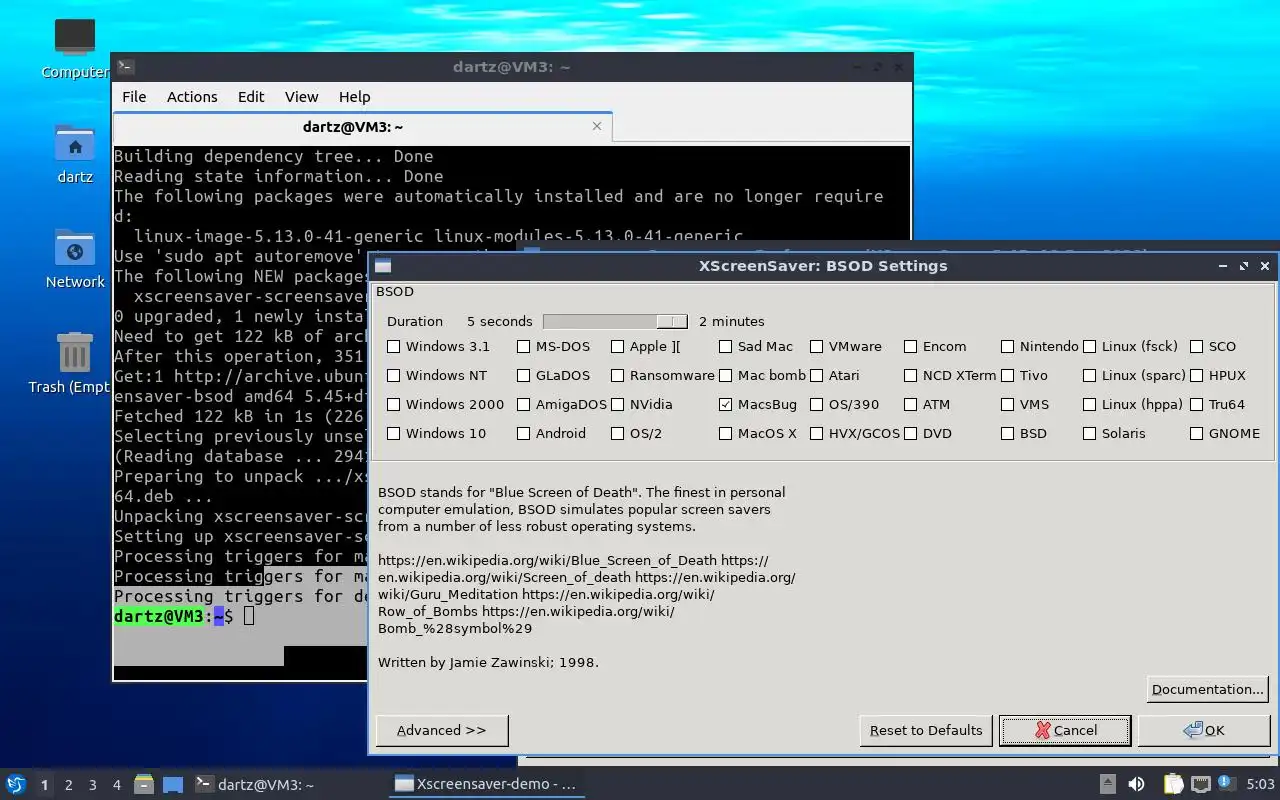Enable the NCD XTerm checkbox
Image resolution: width=1280 pixels, height=800 pixels.
(911, 376)
